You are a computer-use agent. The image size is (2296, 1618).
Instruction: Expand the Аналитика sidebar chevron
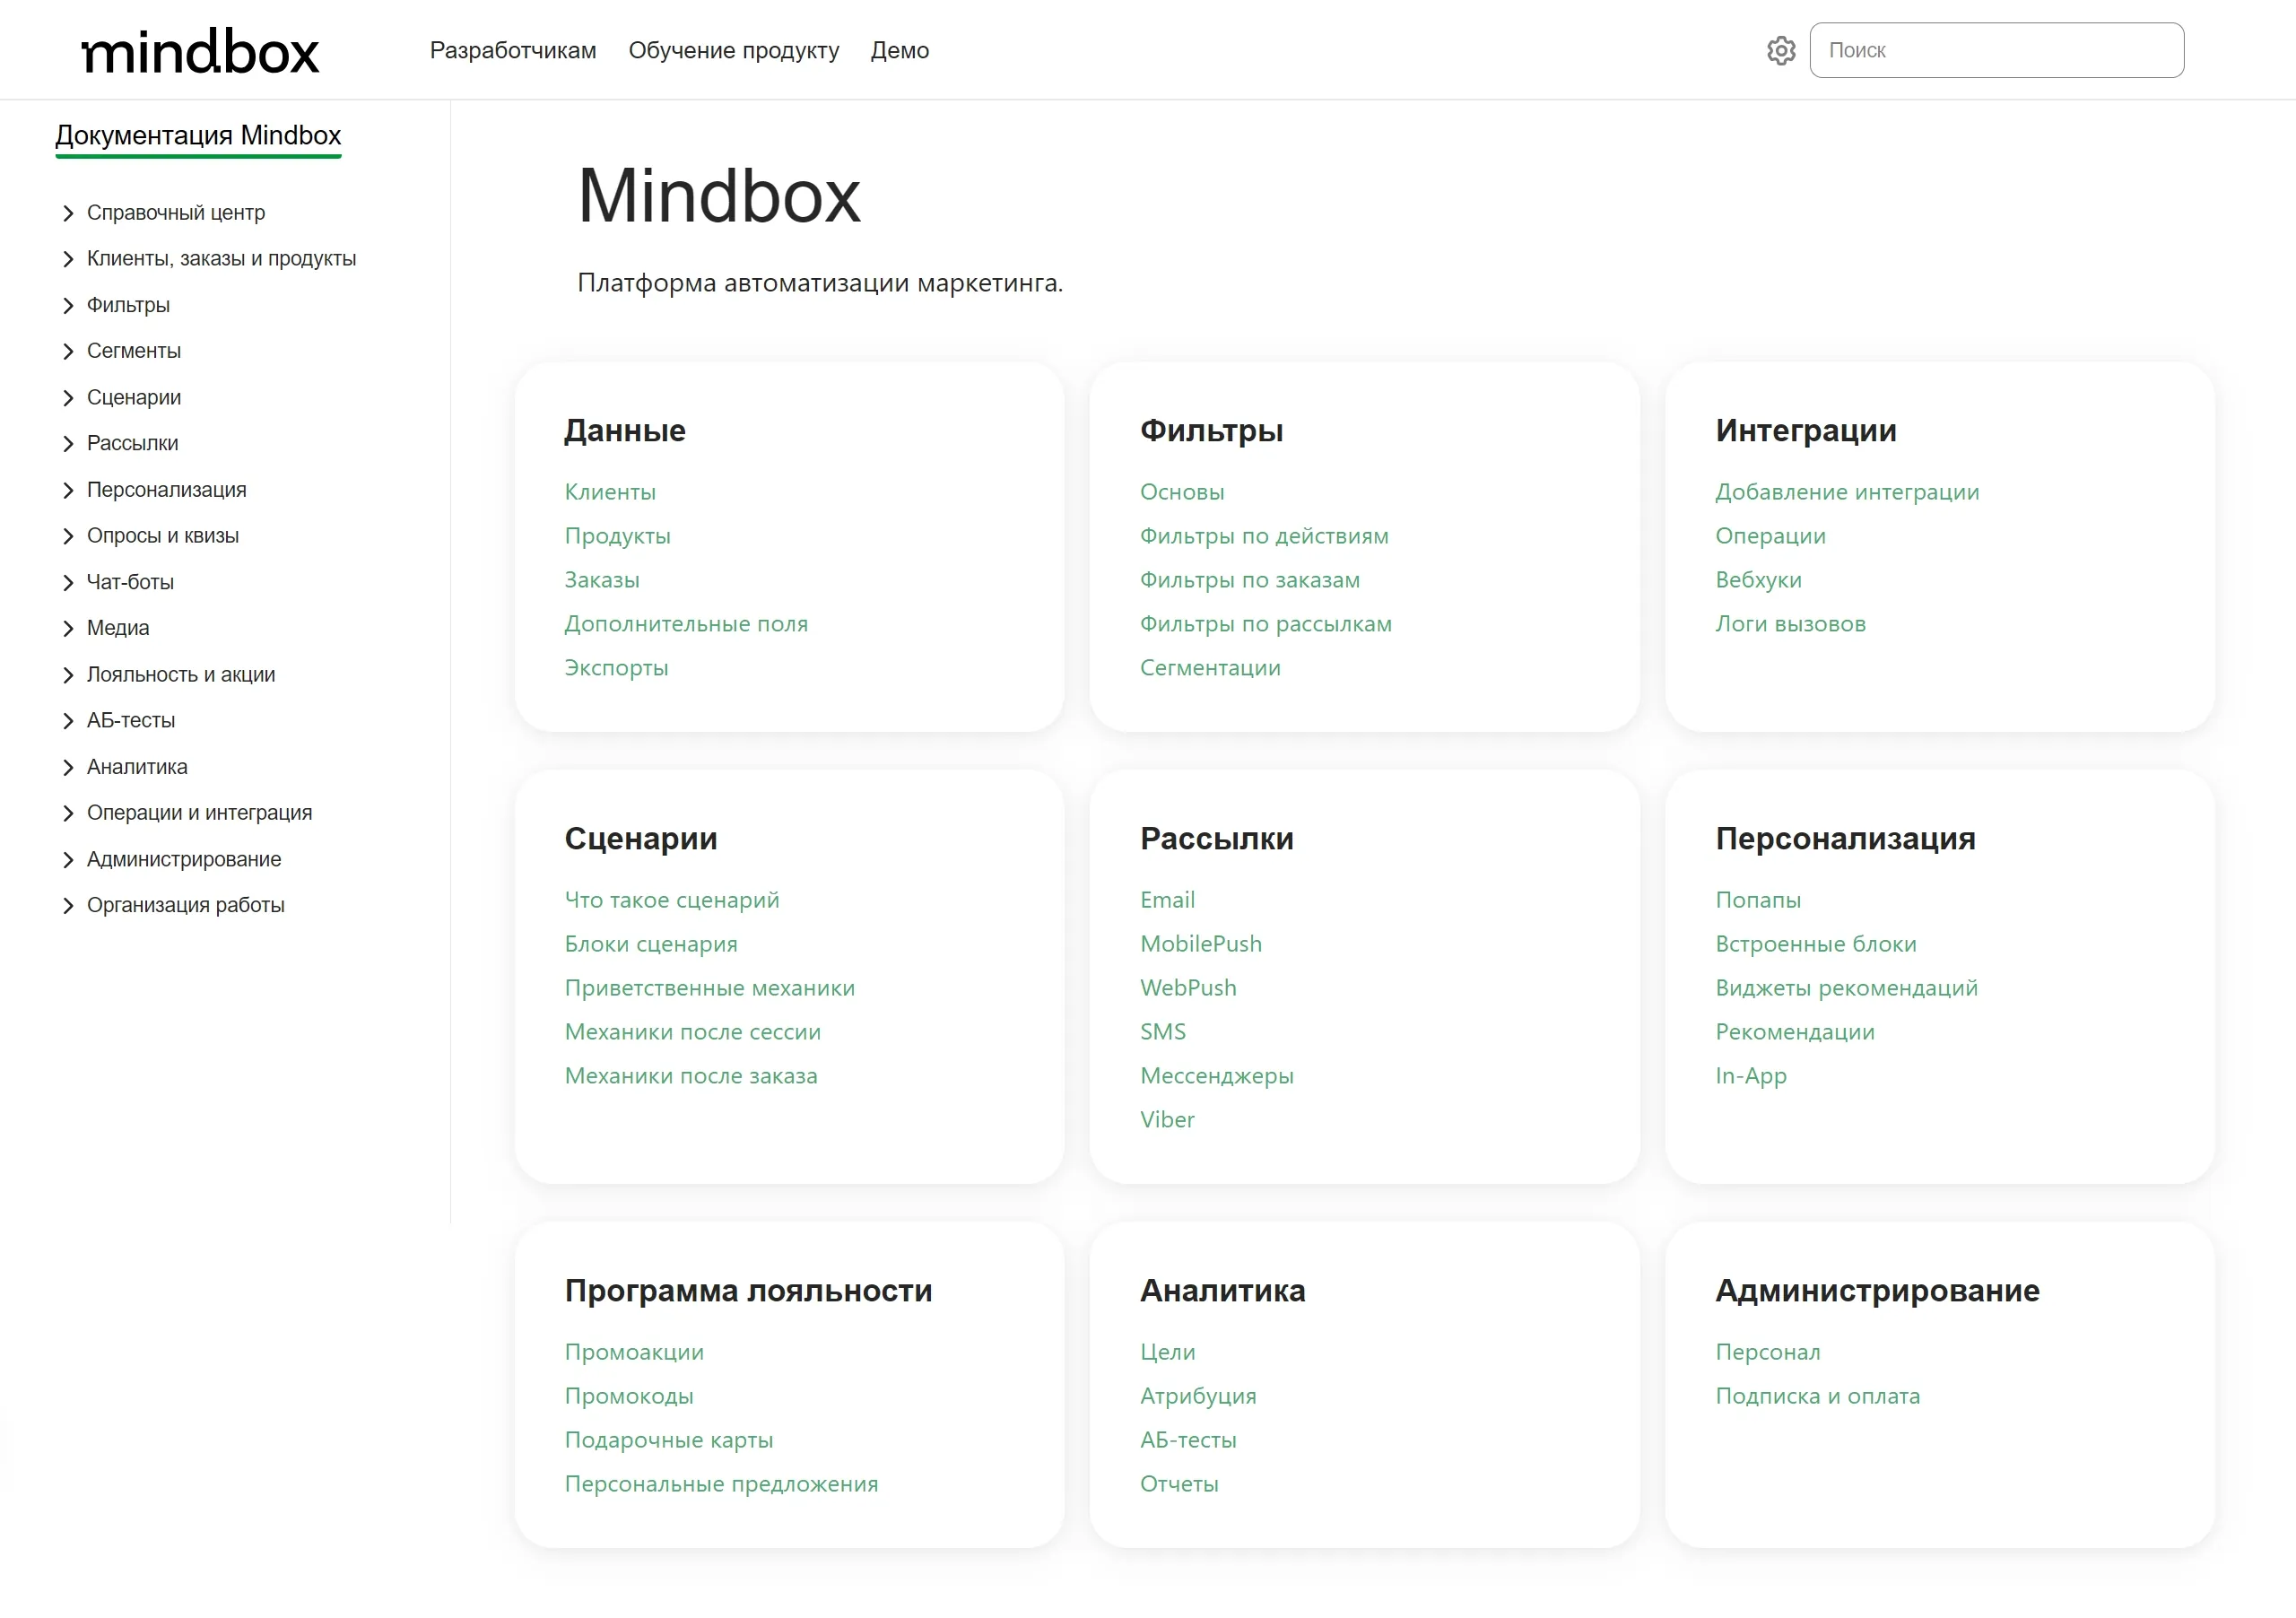(x=68, y=767)
